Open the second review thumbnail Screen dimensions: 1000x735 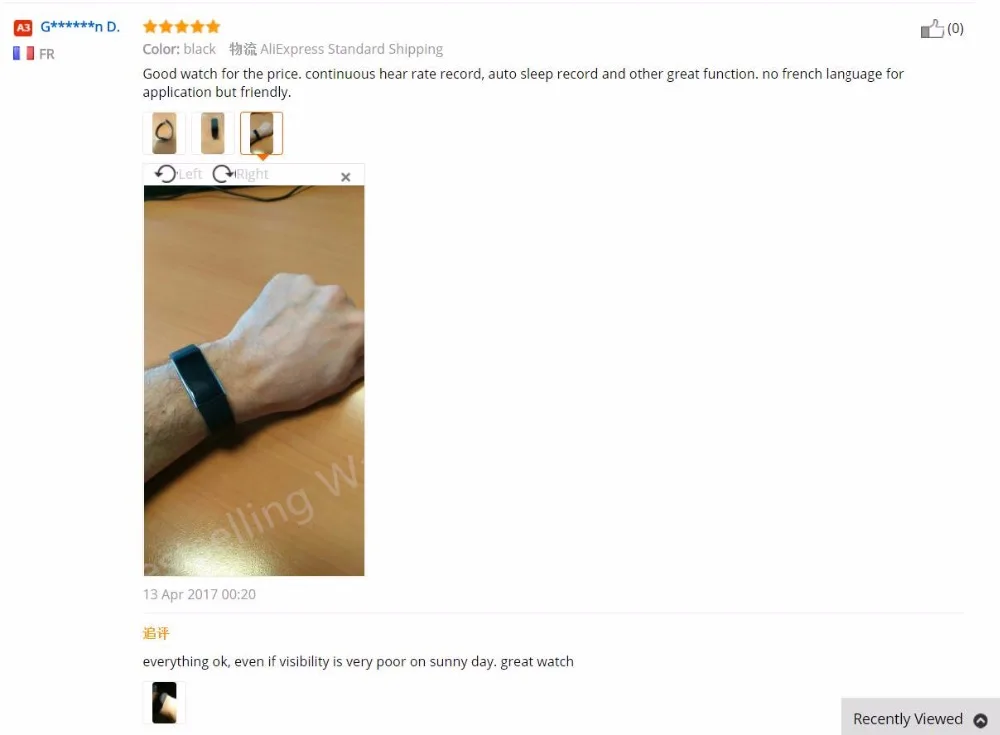pos(213,133)
